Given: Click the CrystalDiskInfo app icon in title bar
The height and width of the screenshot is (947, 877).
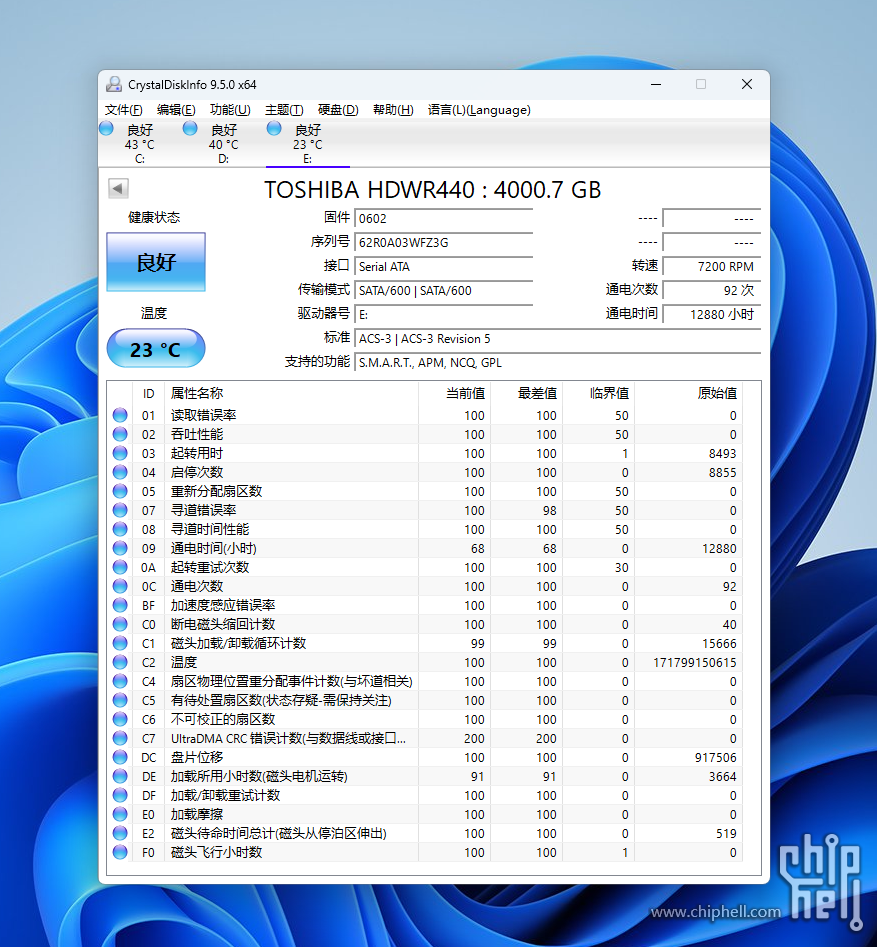Looking at the screenshot, I should tap(114, 84).
